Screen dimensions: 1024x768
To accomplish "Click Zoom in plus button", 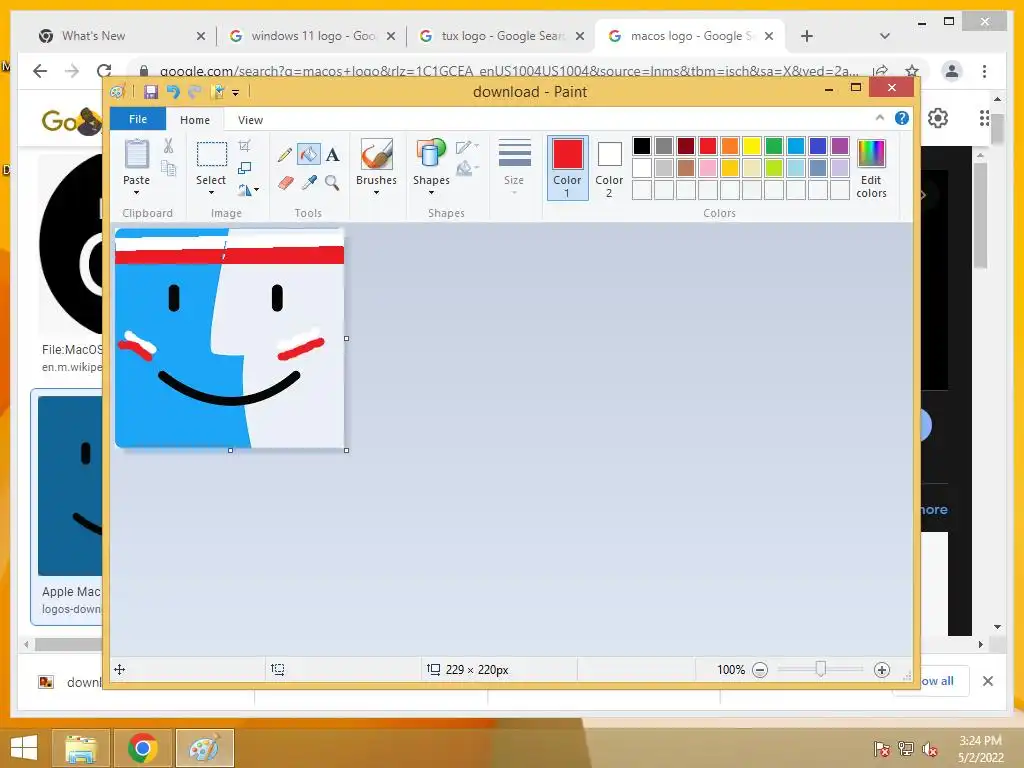I will tap(882, 669).
